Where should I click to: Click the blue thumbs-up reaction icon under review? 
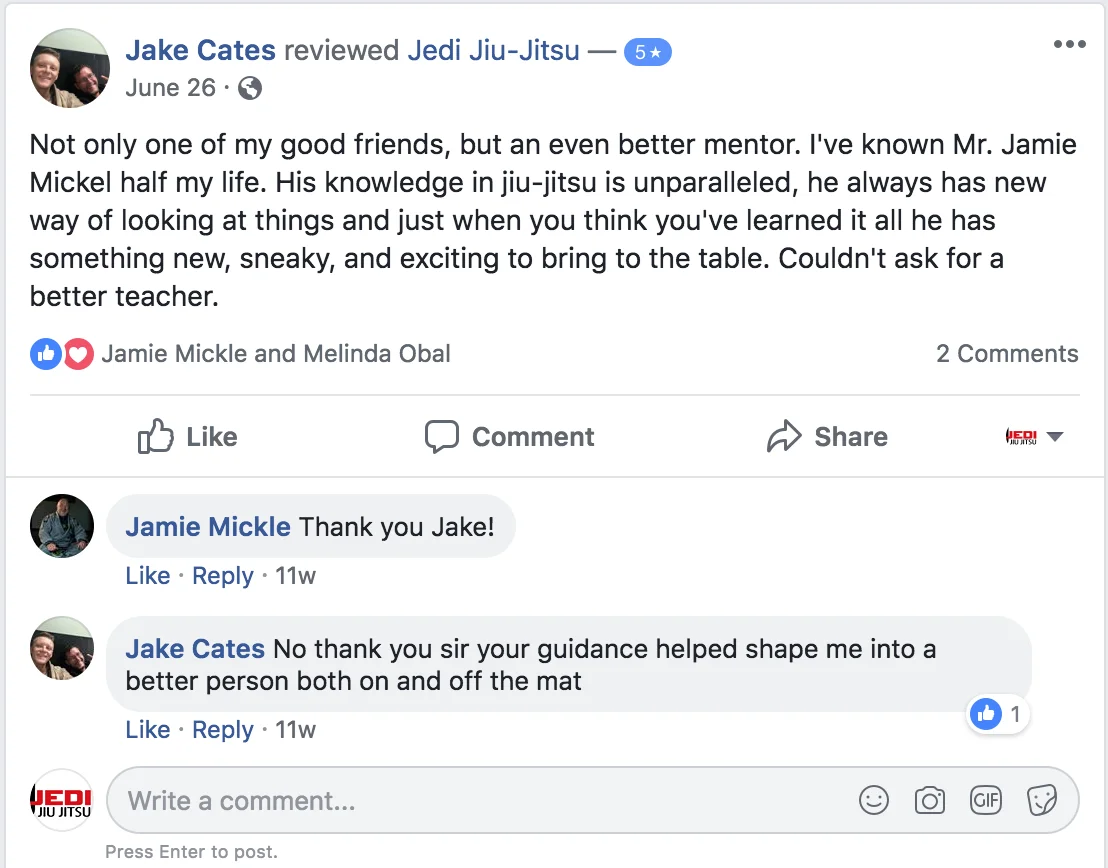click(46, 354)
